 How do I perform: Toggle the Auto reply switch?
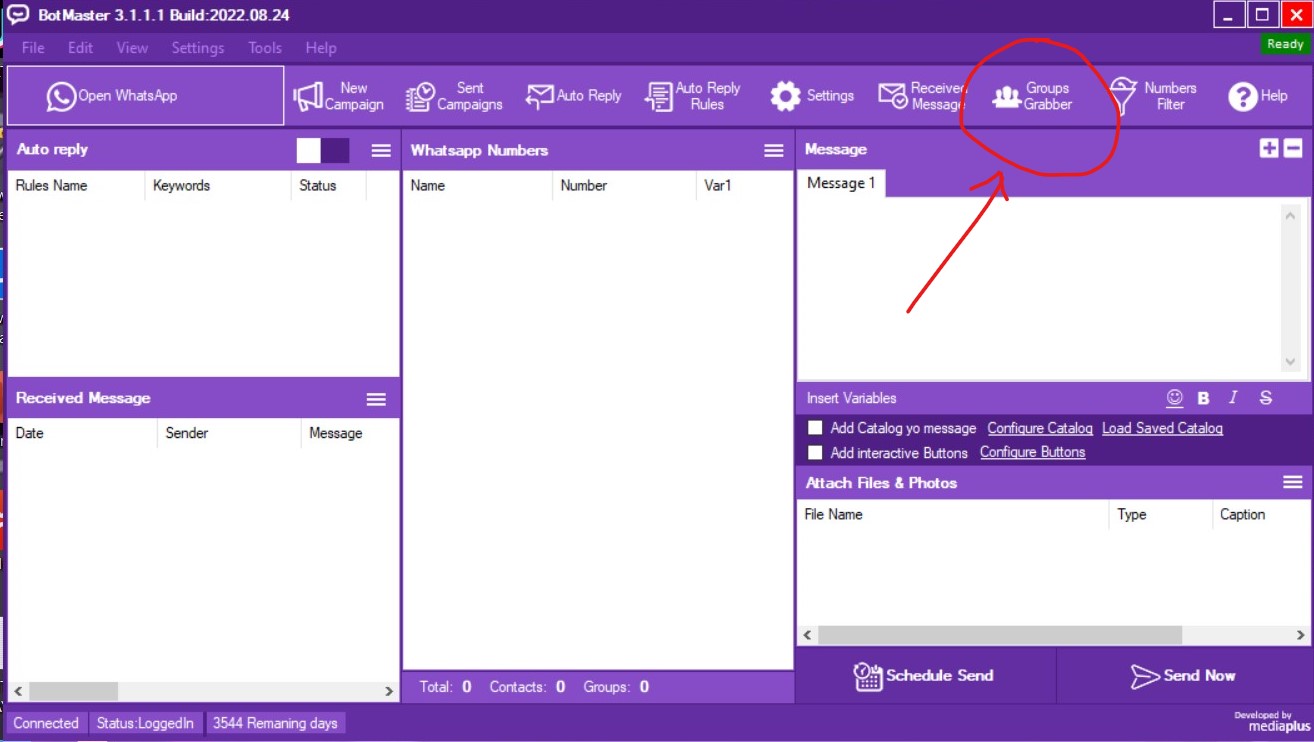[323, 150]
